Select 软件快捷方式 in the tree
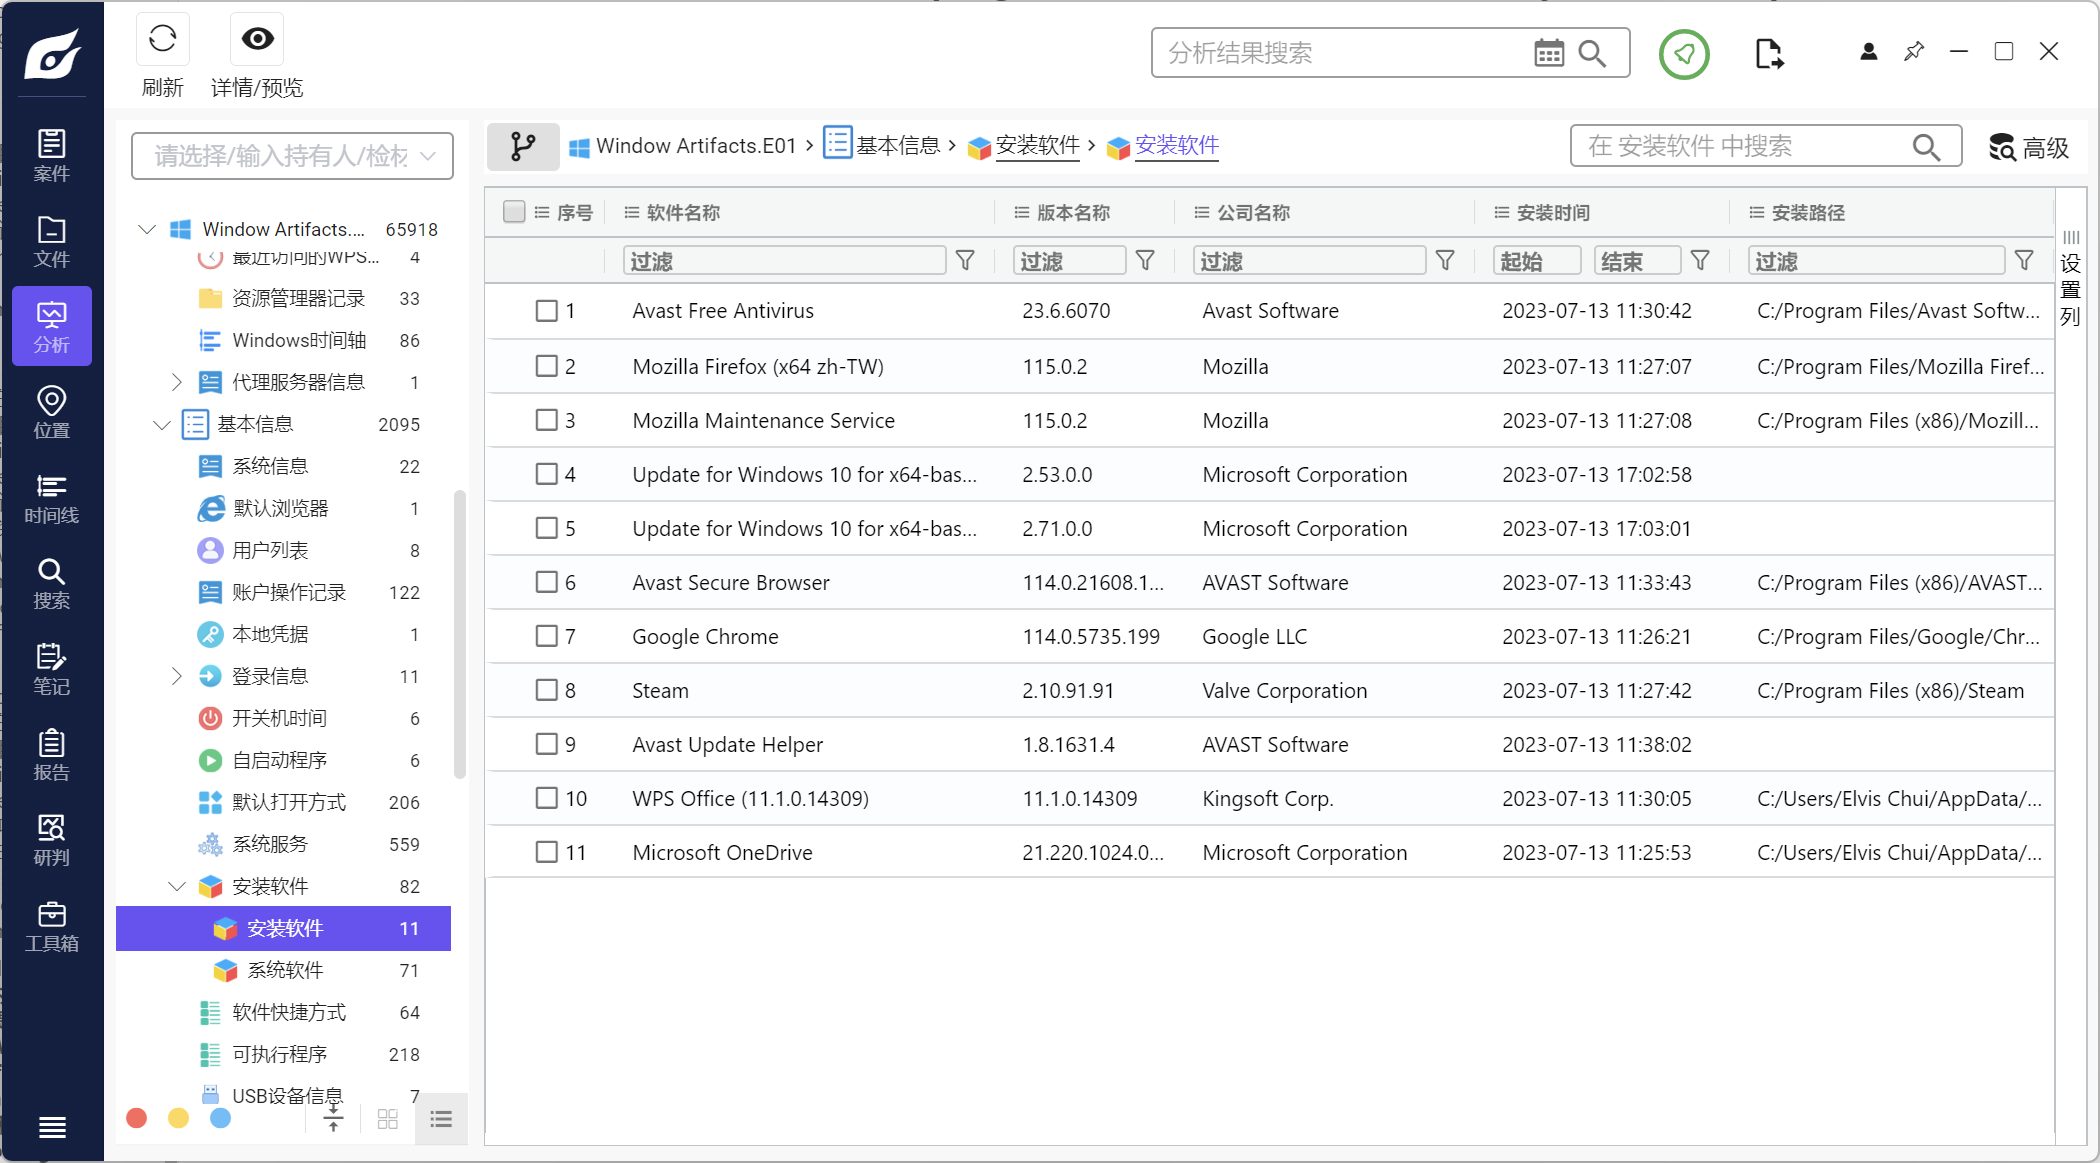The width and height of the screenshot is (2100, 1163). [x=284, y=1012]
